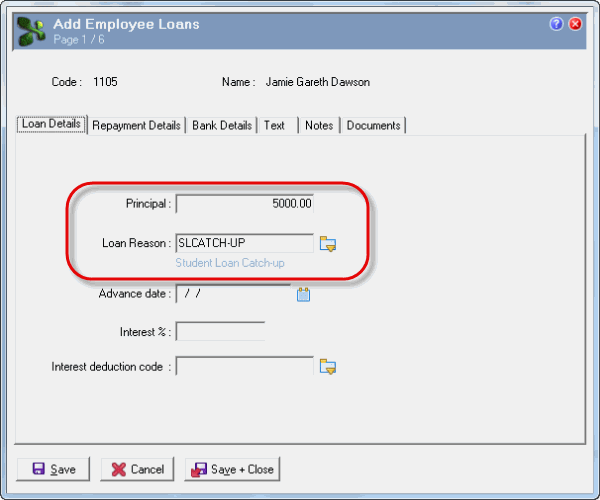Open the Advance date calendar picker

coord(303,295)
